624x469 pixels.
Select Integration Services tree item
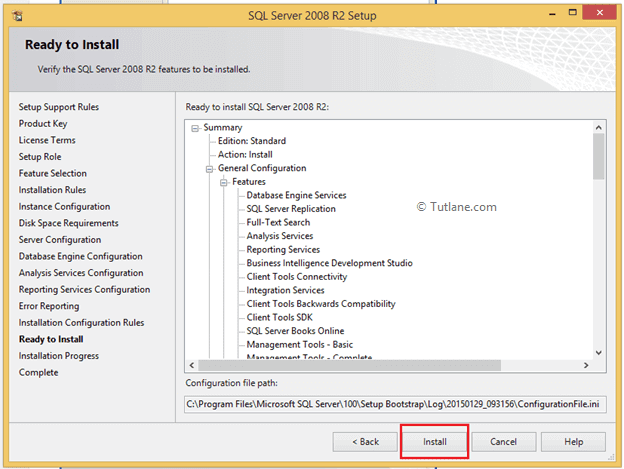coord(285,290)
